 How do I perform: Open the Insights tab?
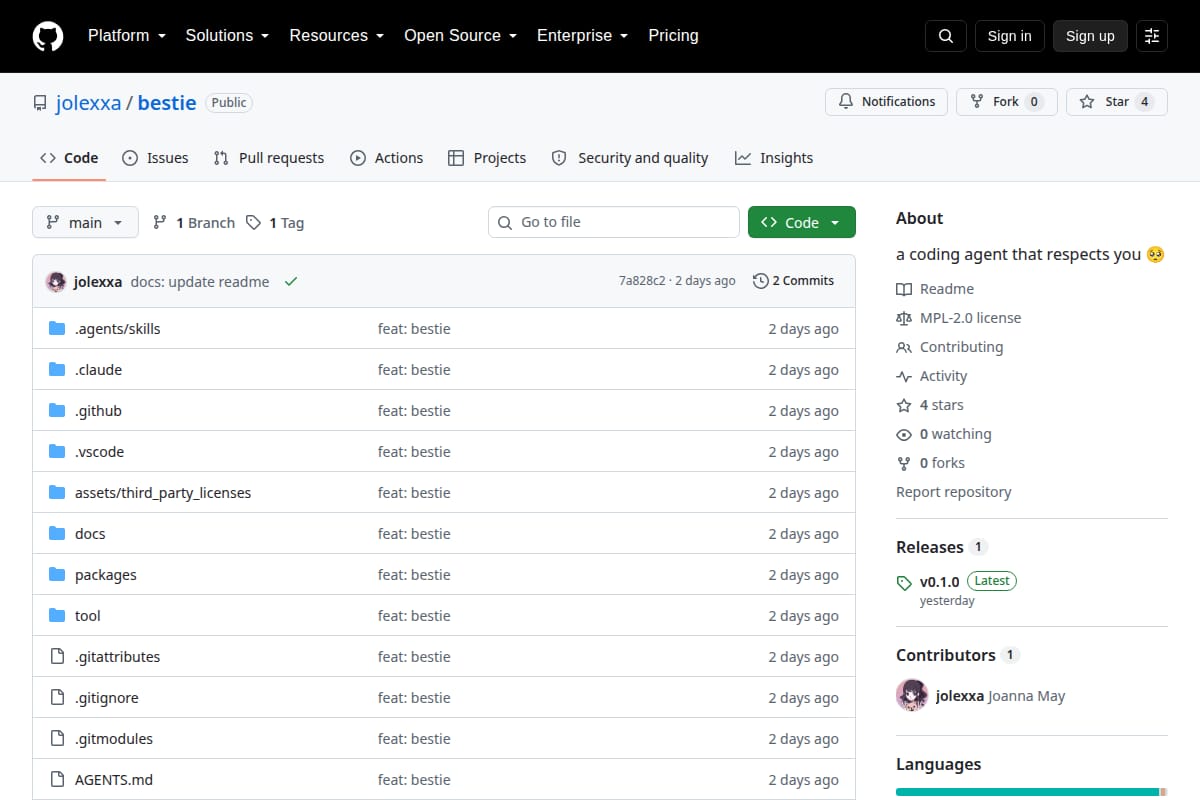click(774, 158)
